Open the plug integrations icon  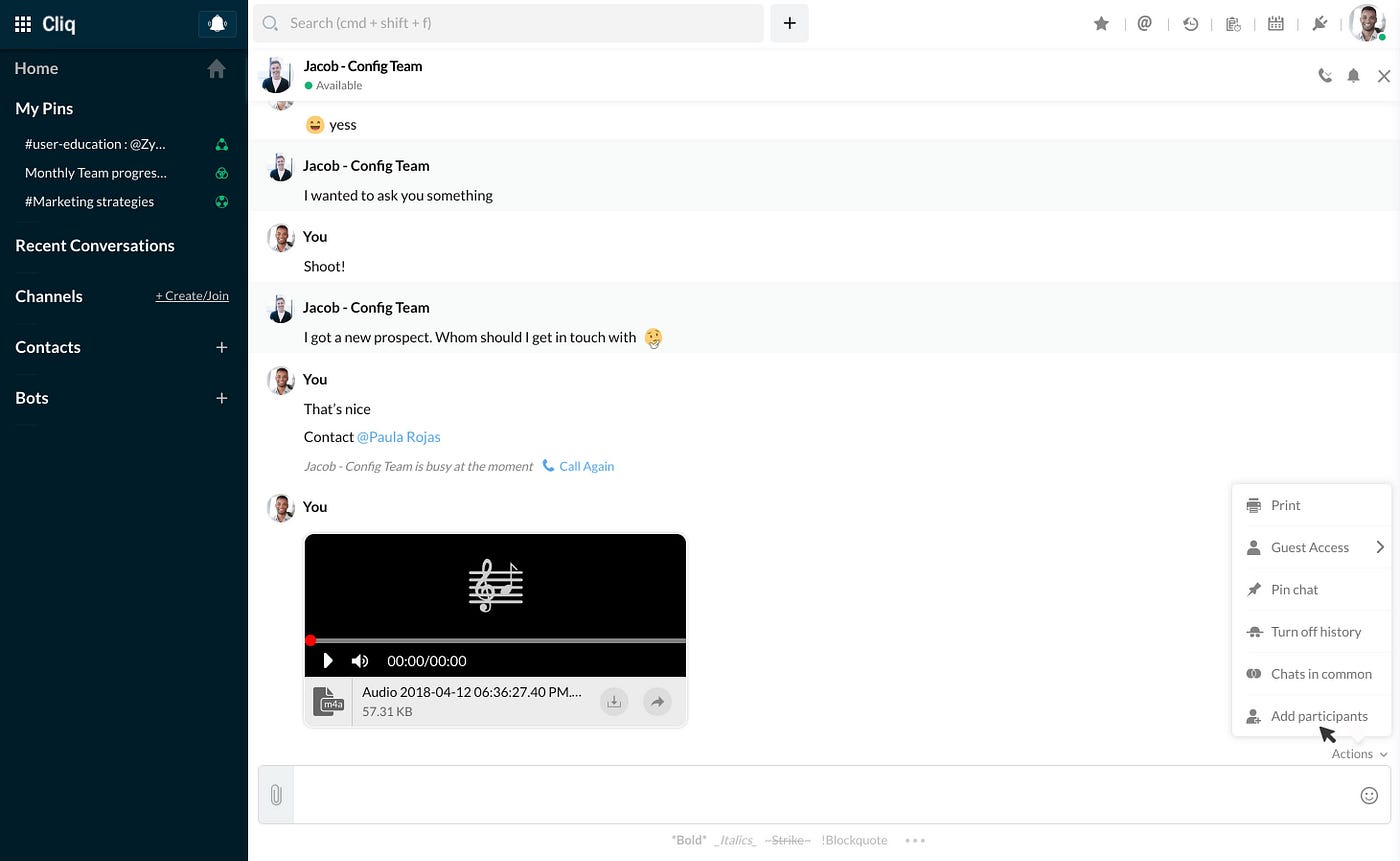pyautogui.click(x=1319, y=23)
